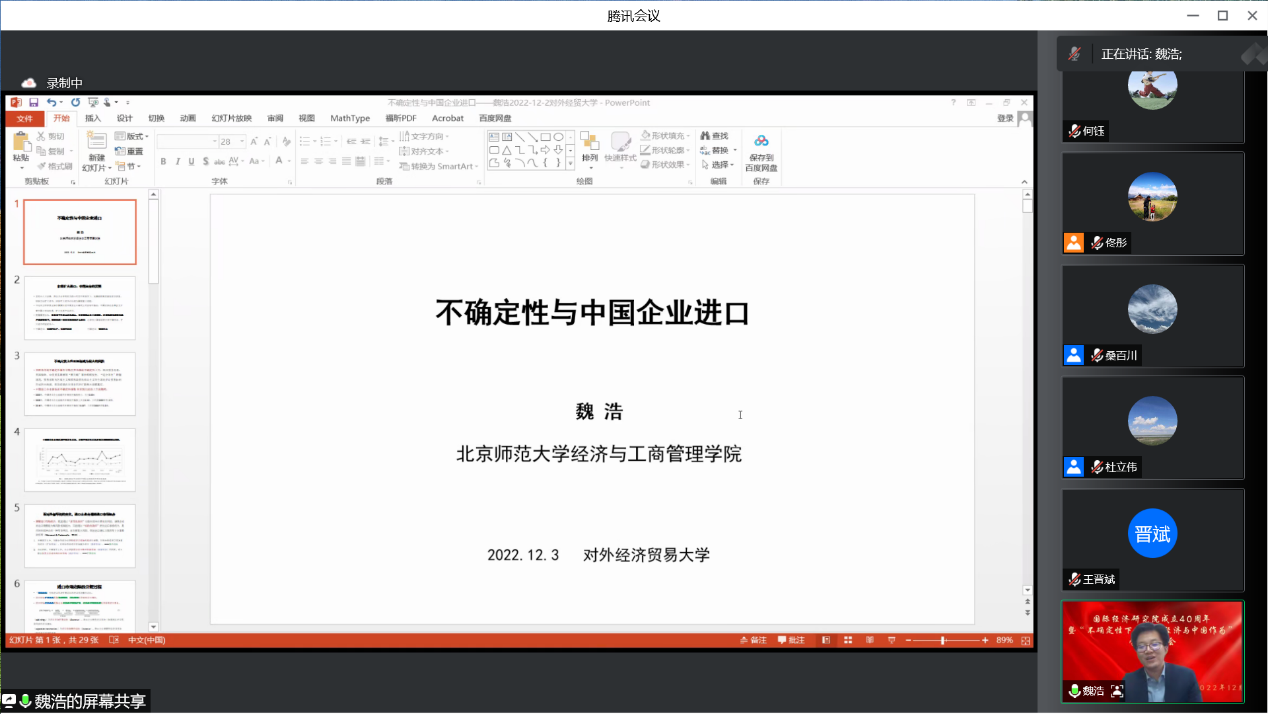Click the Arrange shapes icon
Image resolution: width=1268 pixels, height=714 pixels.
click(589, 142)
